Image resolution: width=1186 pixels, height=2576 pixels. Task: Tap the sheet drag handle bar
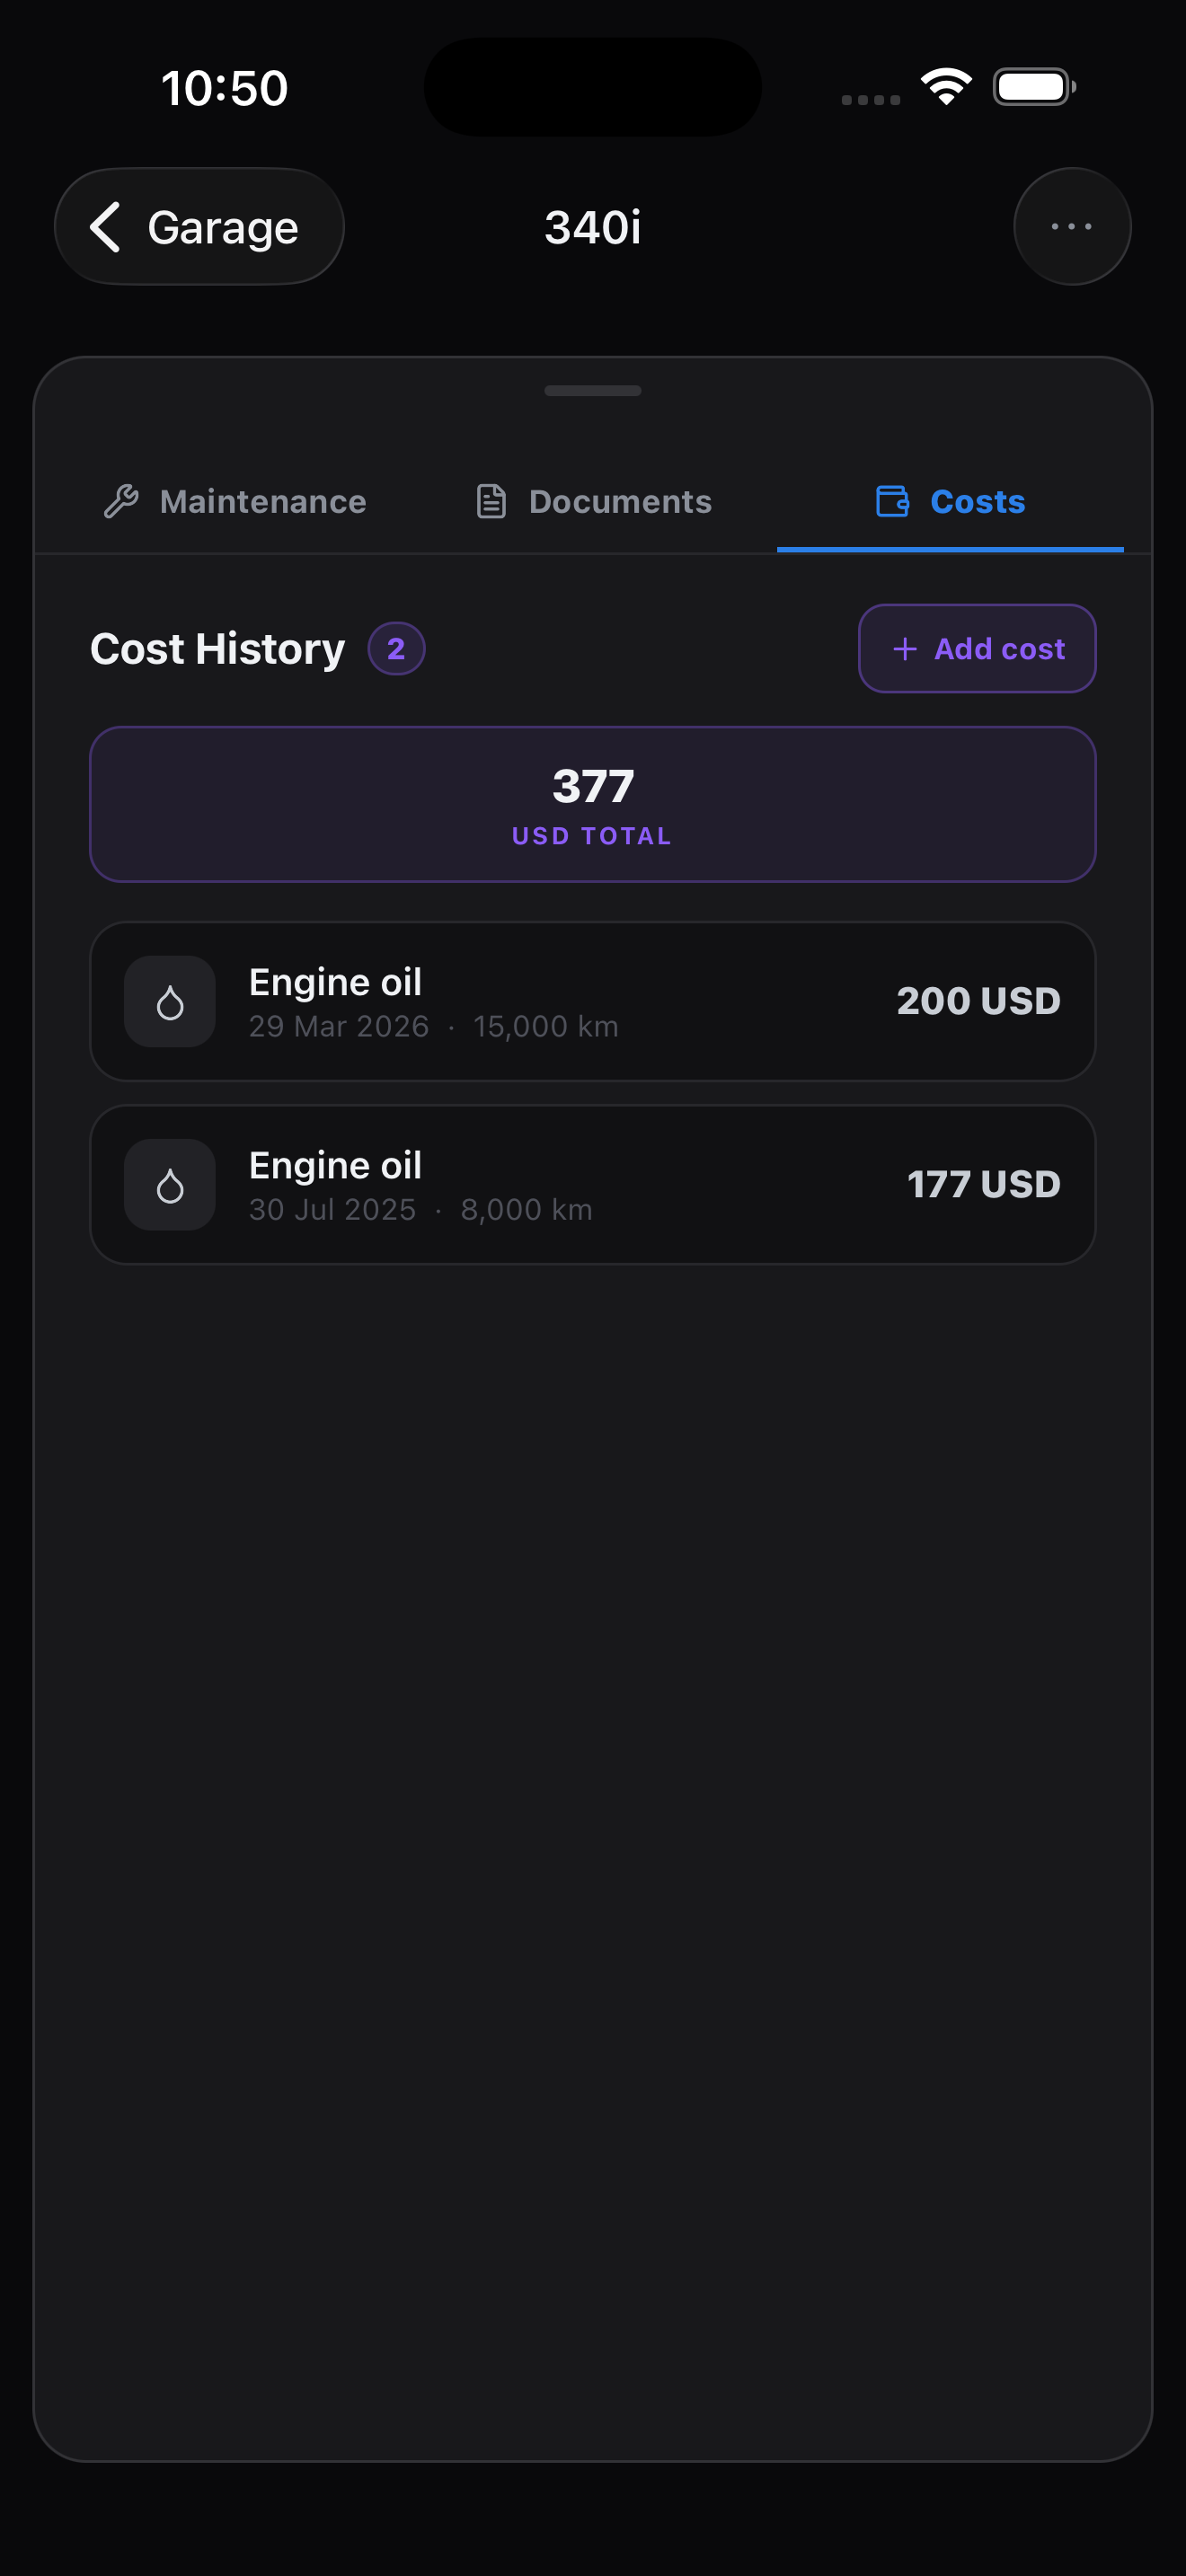[x=593, y=391]
